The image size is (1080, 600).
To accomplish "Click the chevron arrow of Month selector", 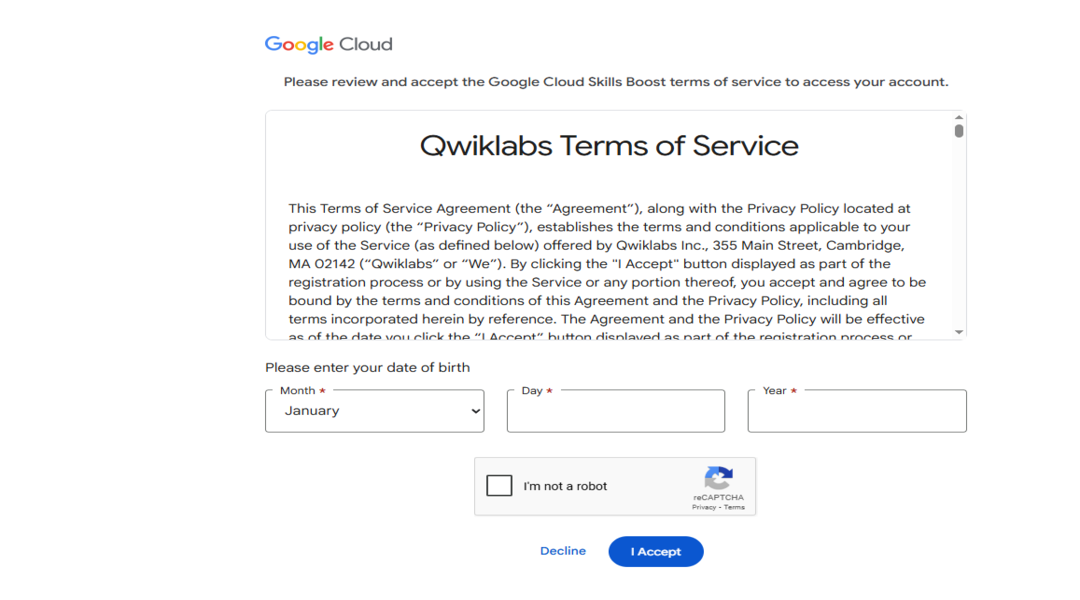I will [475, 411].
